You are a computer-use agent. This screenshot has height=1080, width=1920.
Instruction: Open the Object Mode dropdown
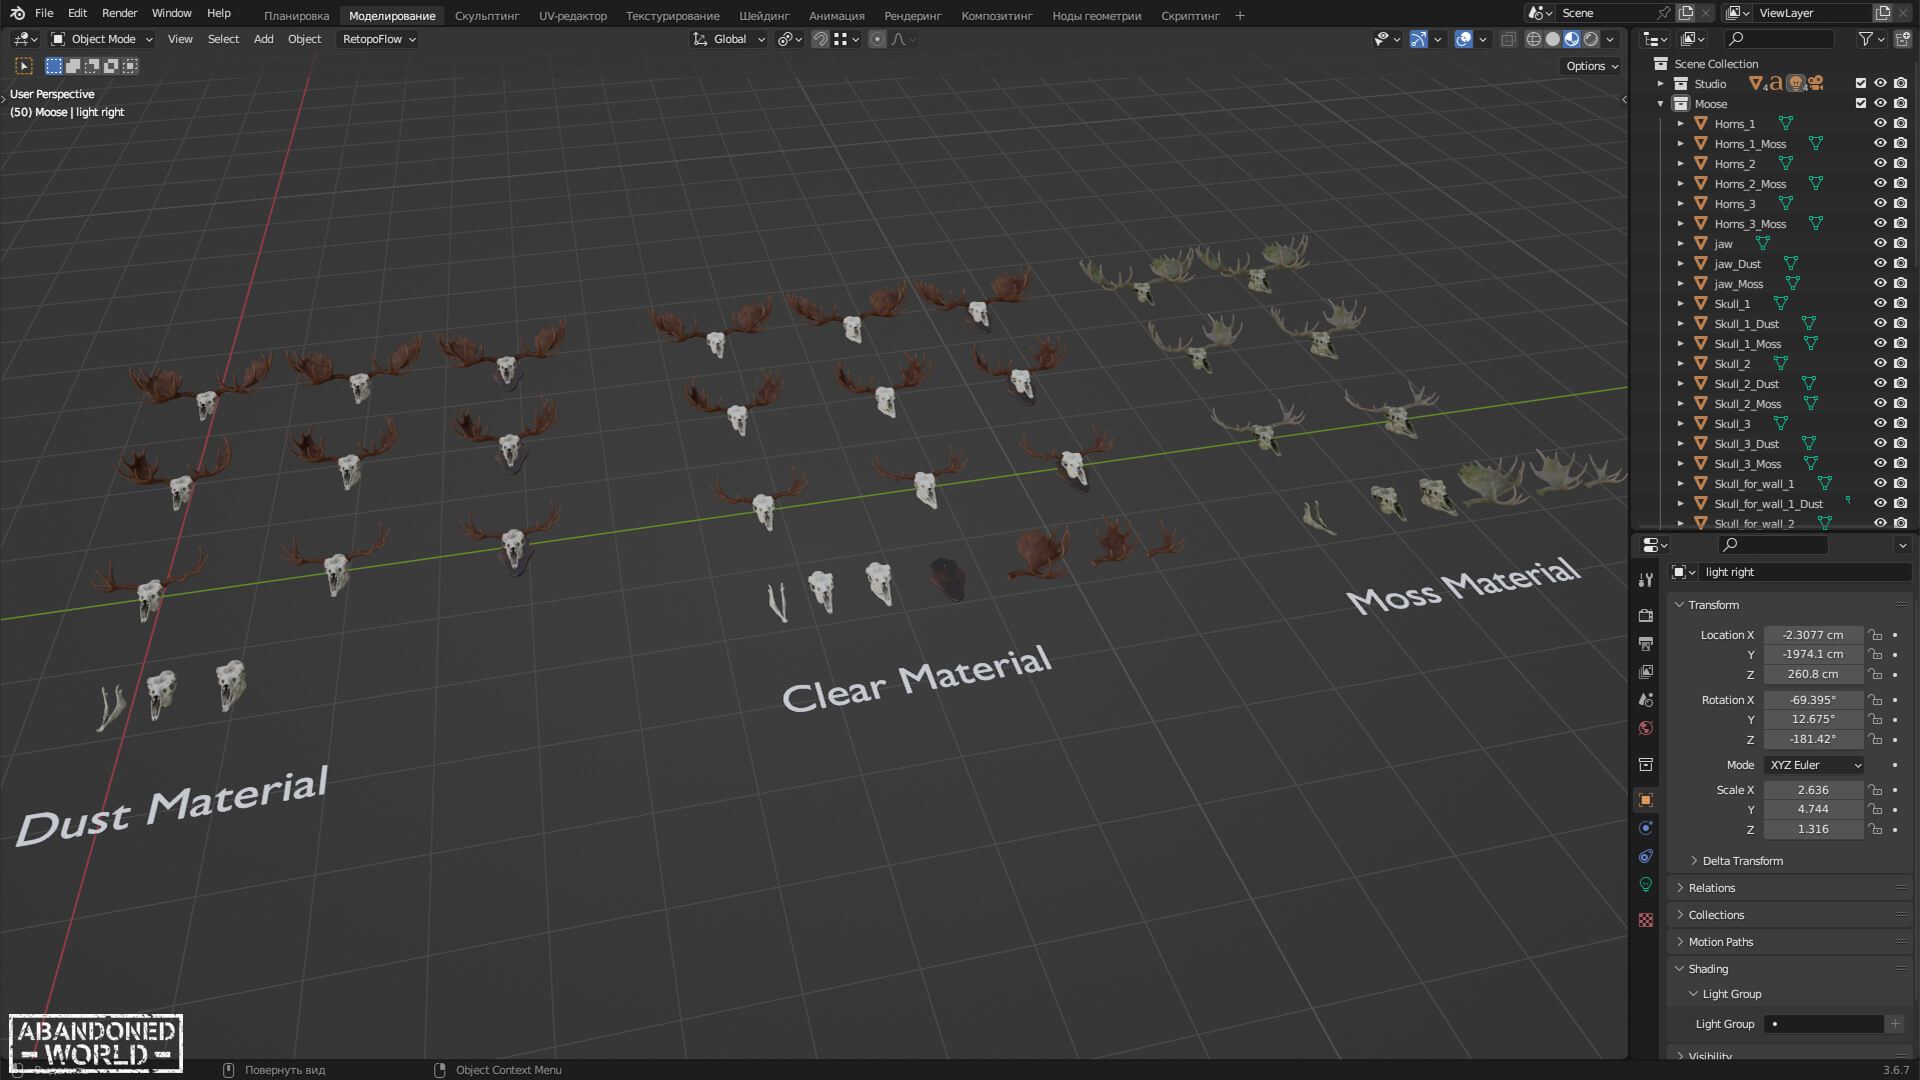[x=102, y=39]
